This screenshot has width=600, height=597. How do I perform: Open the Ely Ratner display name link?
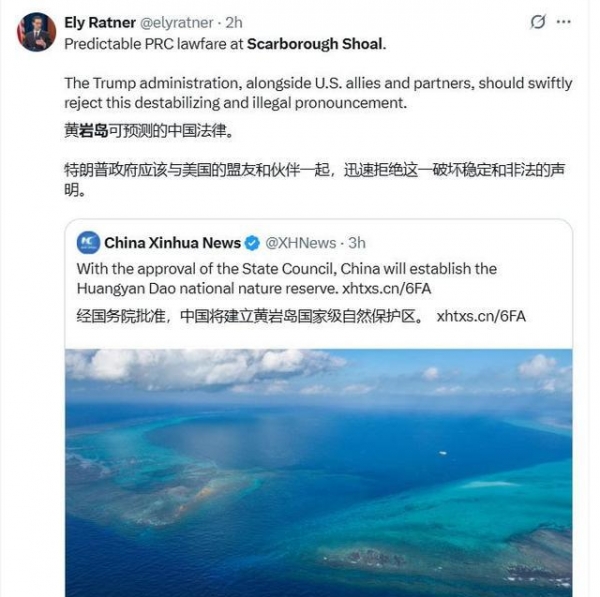[102, 20]
